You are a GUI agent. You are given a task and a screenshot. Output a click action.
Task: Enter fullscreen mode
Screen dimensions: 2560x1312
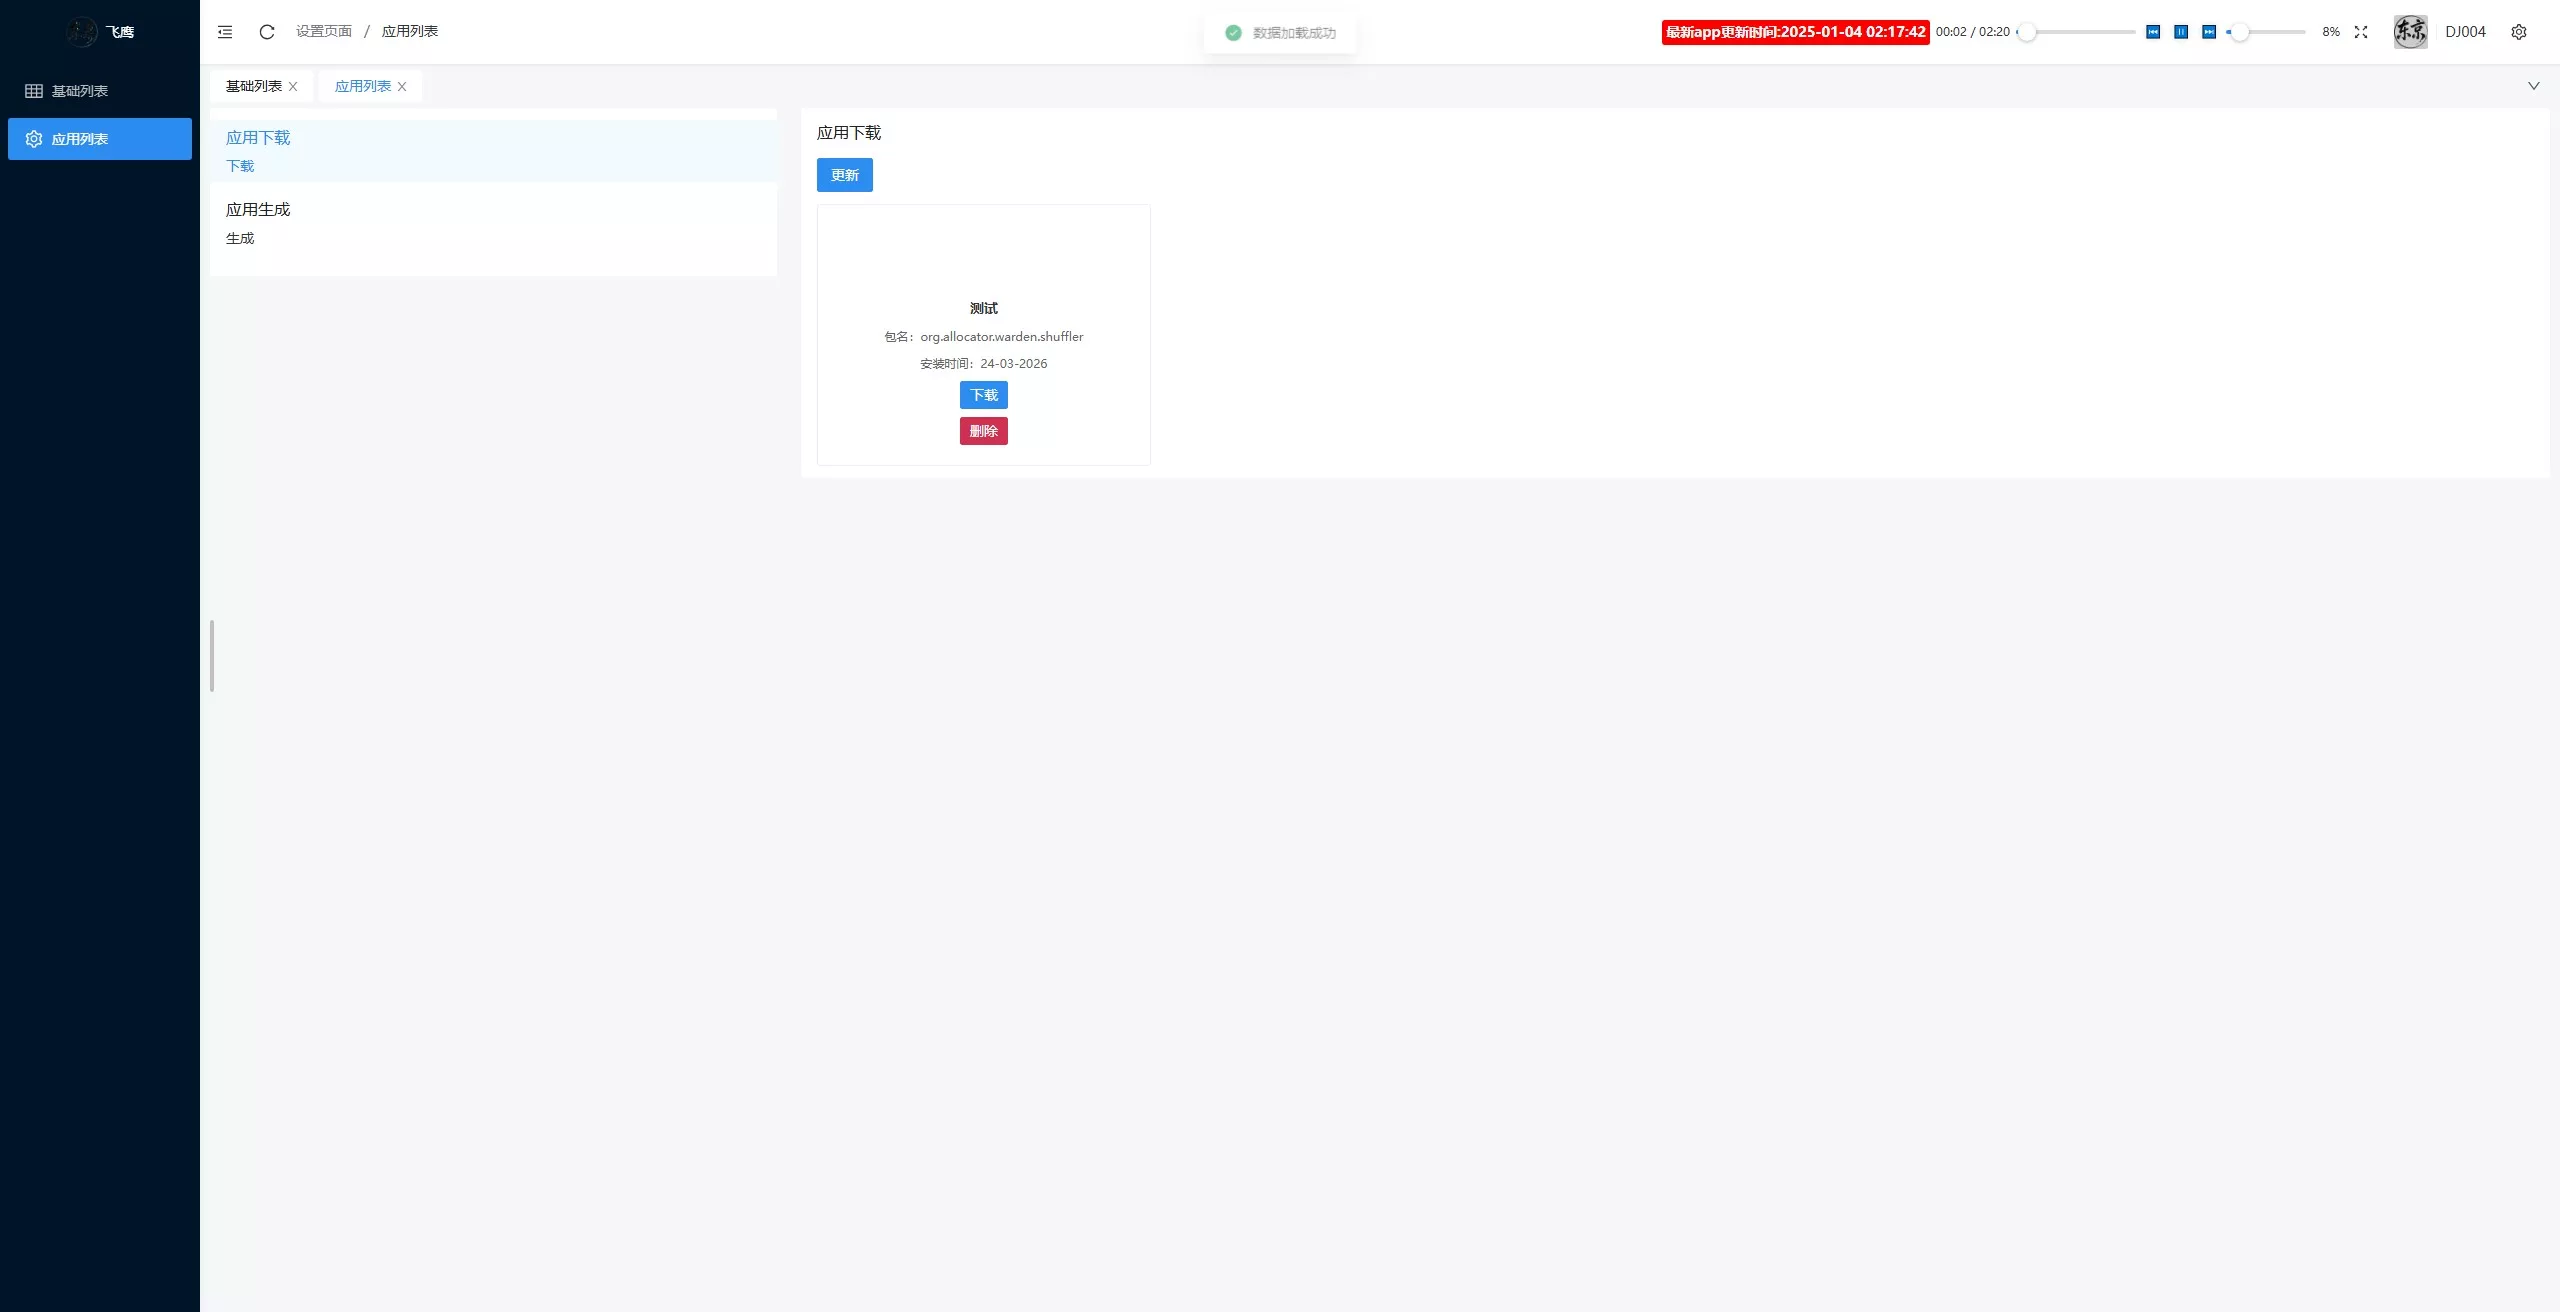point(2360,31)
